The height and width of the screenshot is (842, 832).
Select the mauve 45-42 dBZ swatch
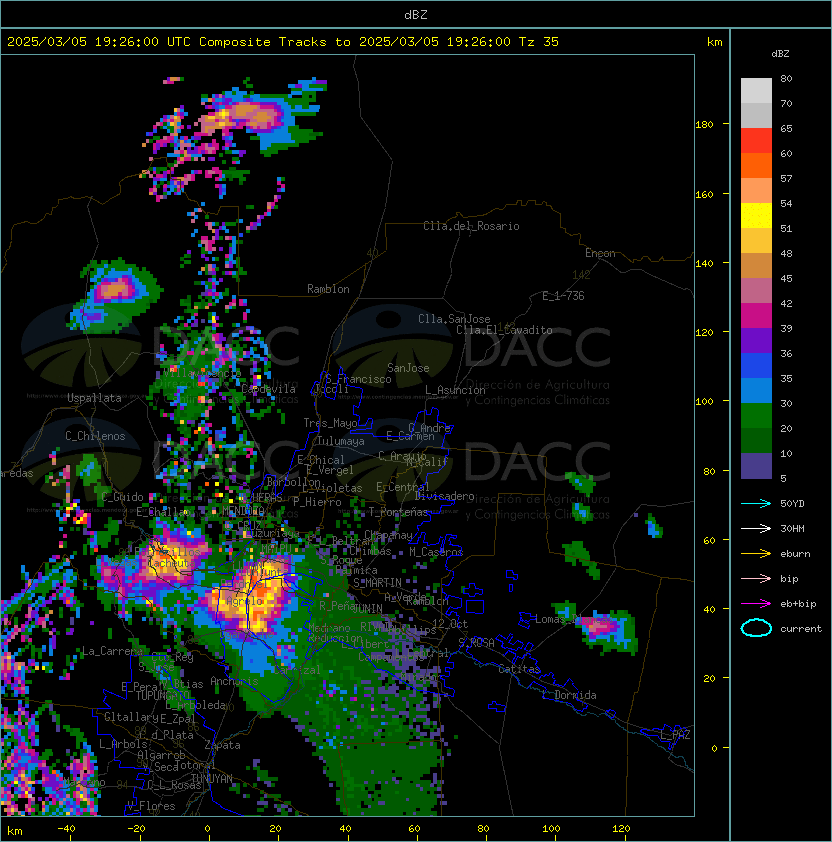click(756, 291)
